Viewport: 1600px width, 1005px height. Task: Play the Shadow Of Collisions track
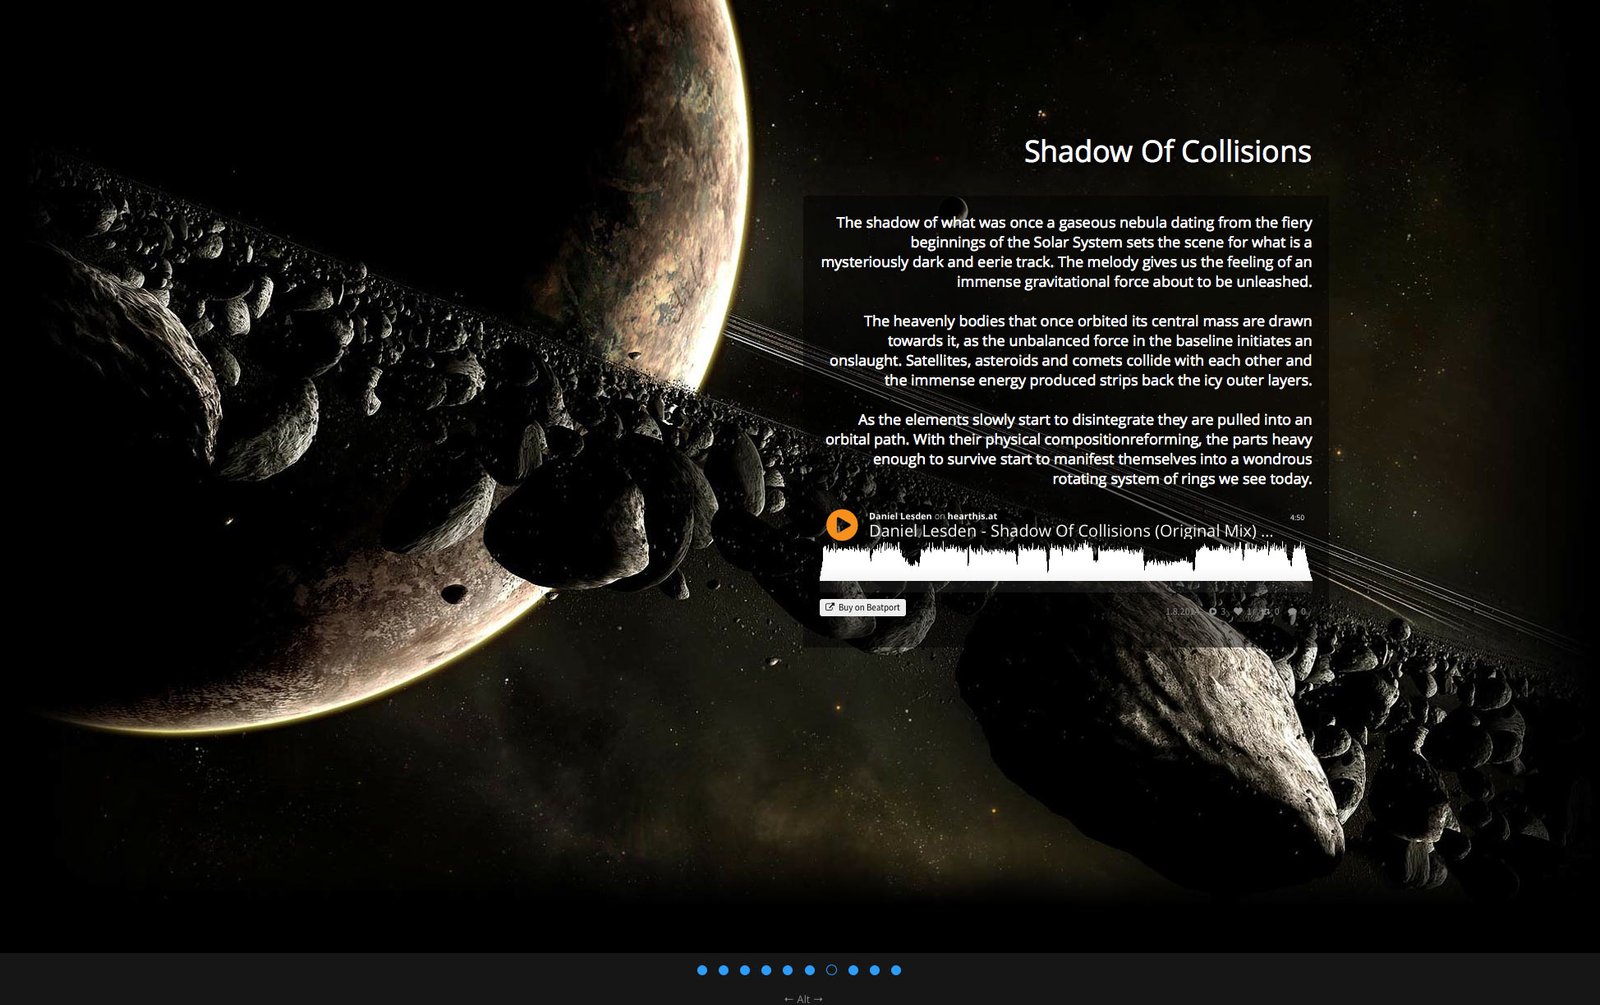coord(842,525)
